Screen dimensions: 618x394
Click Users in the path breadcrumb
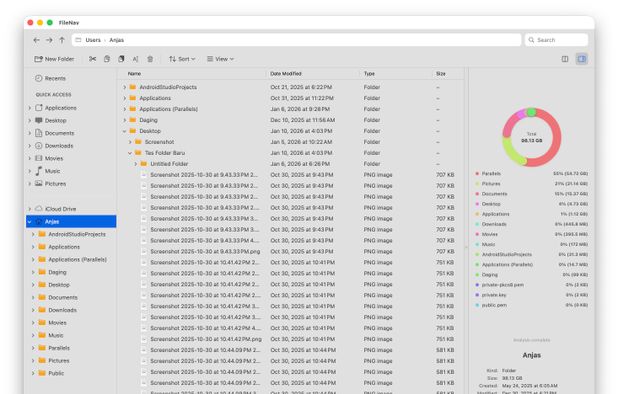[93, 40]
